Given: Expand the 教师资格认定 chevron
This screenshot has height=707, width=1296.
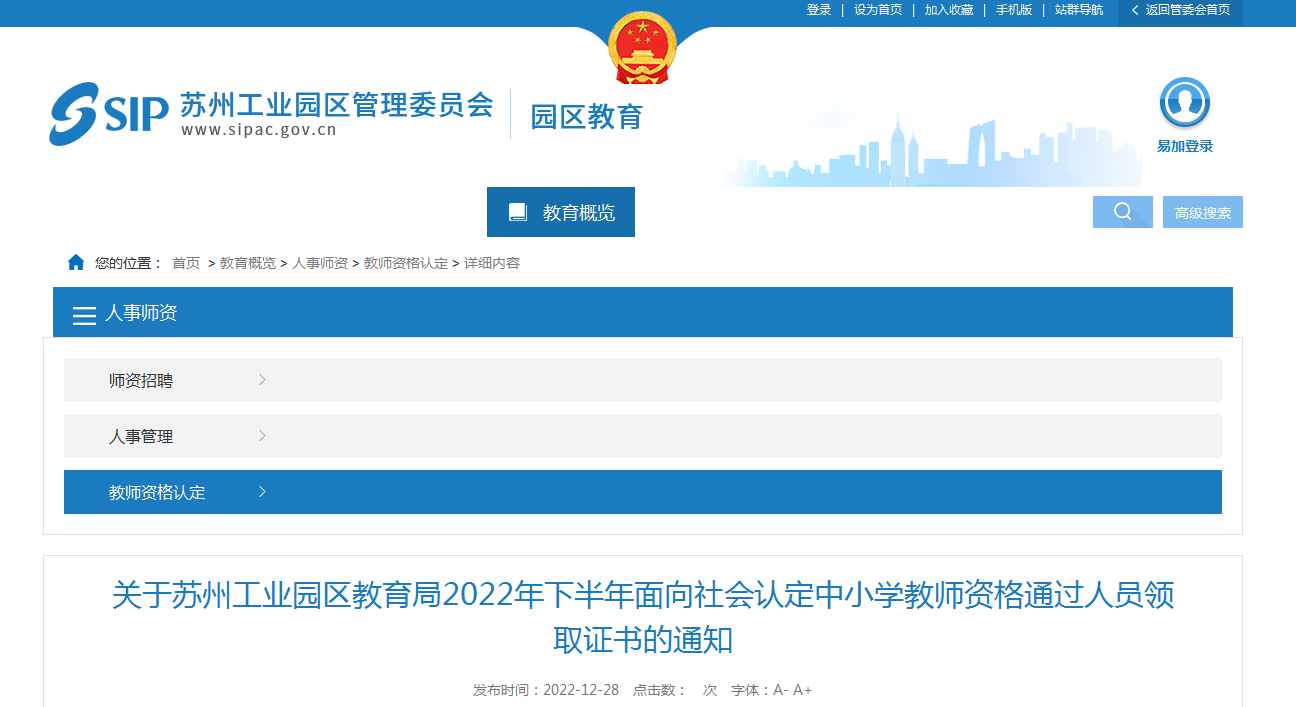Looking at the screenshot, I should point(262,492).
